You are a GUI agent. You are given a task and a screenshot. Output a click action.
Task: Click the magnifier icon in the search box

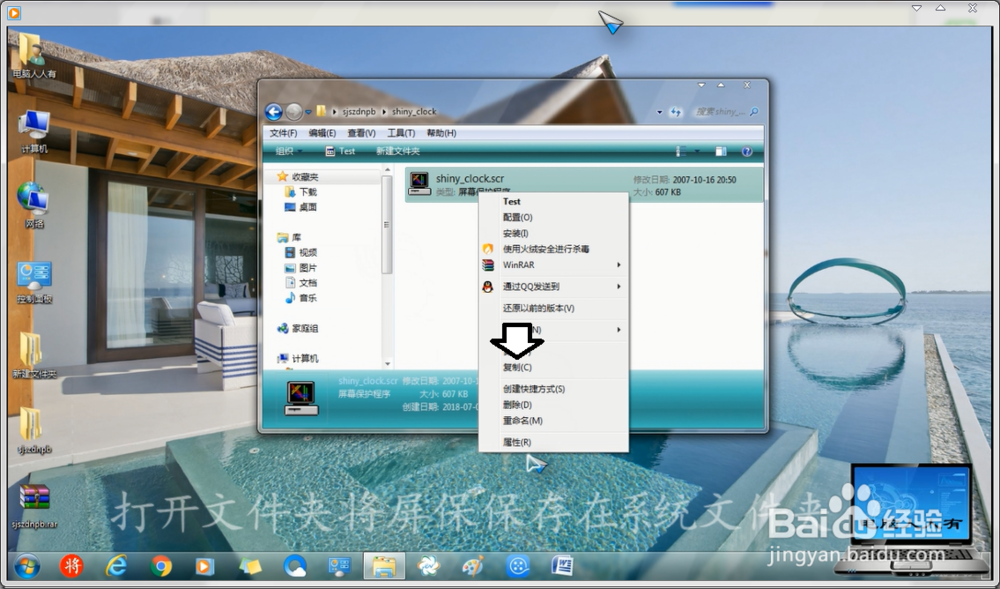tap(754, 112)
